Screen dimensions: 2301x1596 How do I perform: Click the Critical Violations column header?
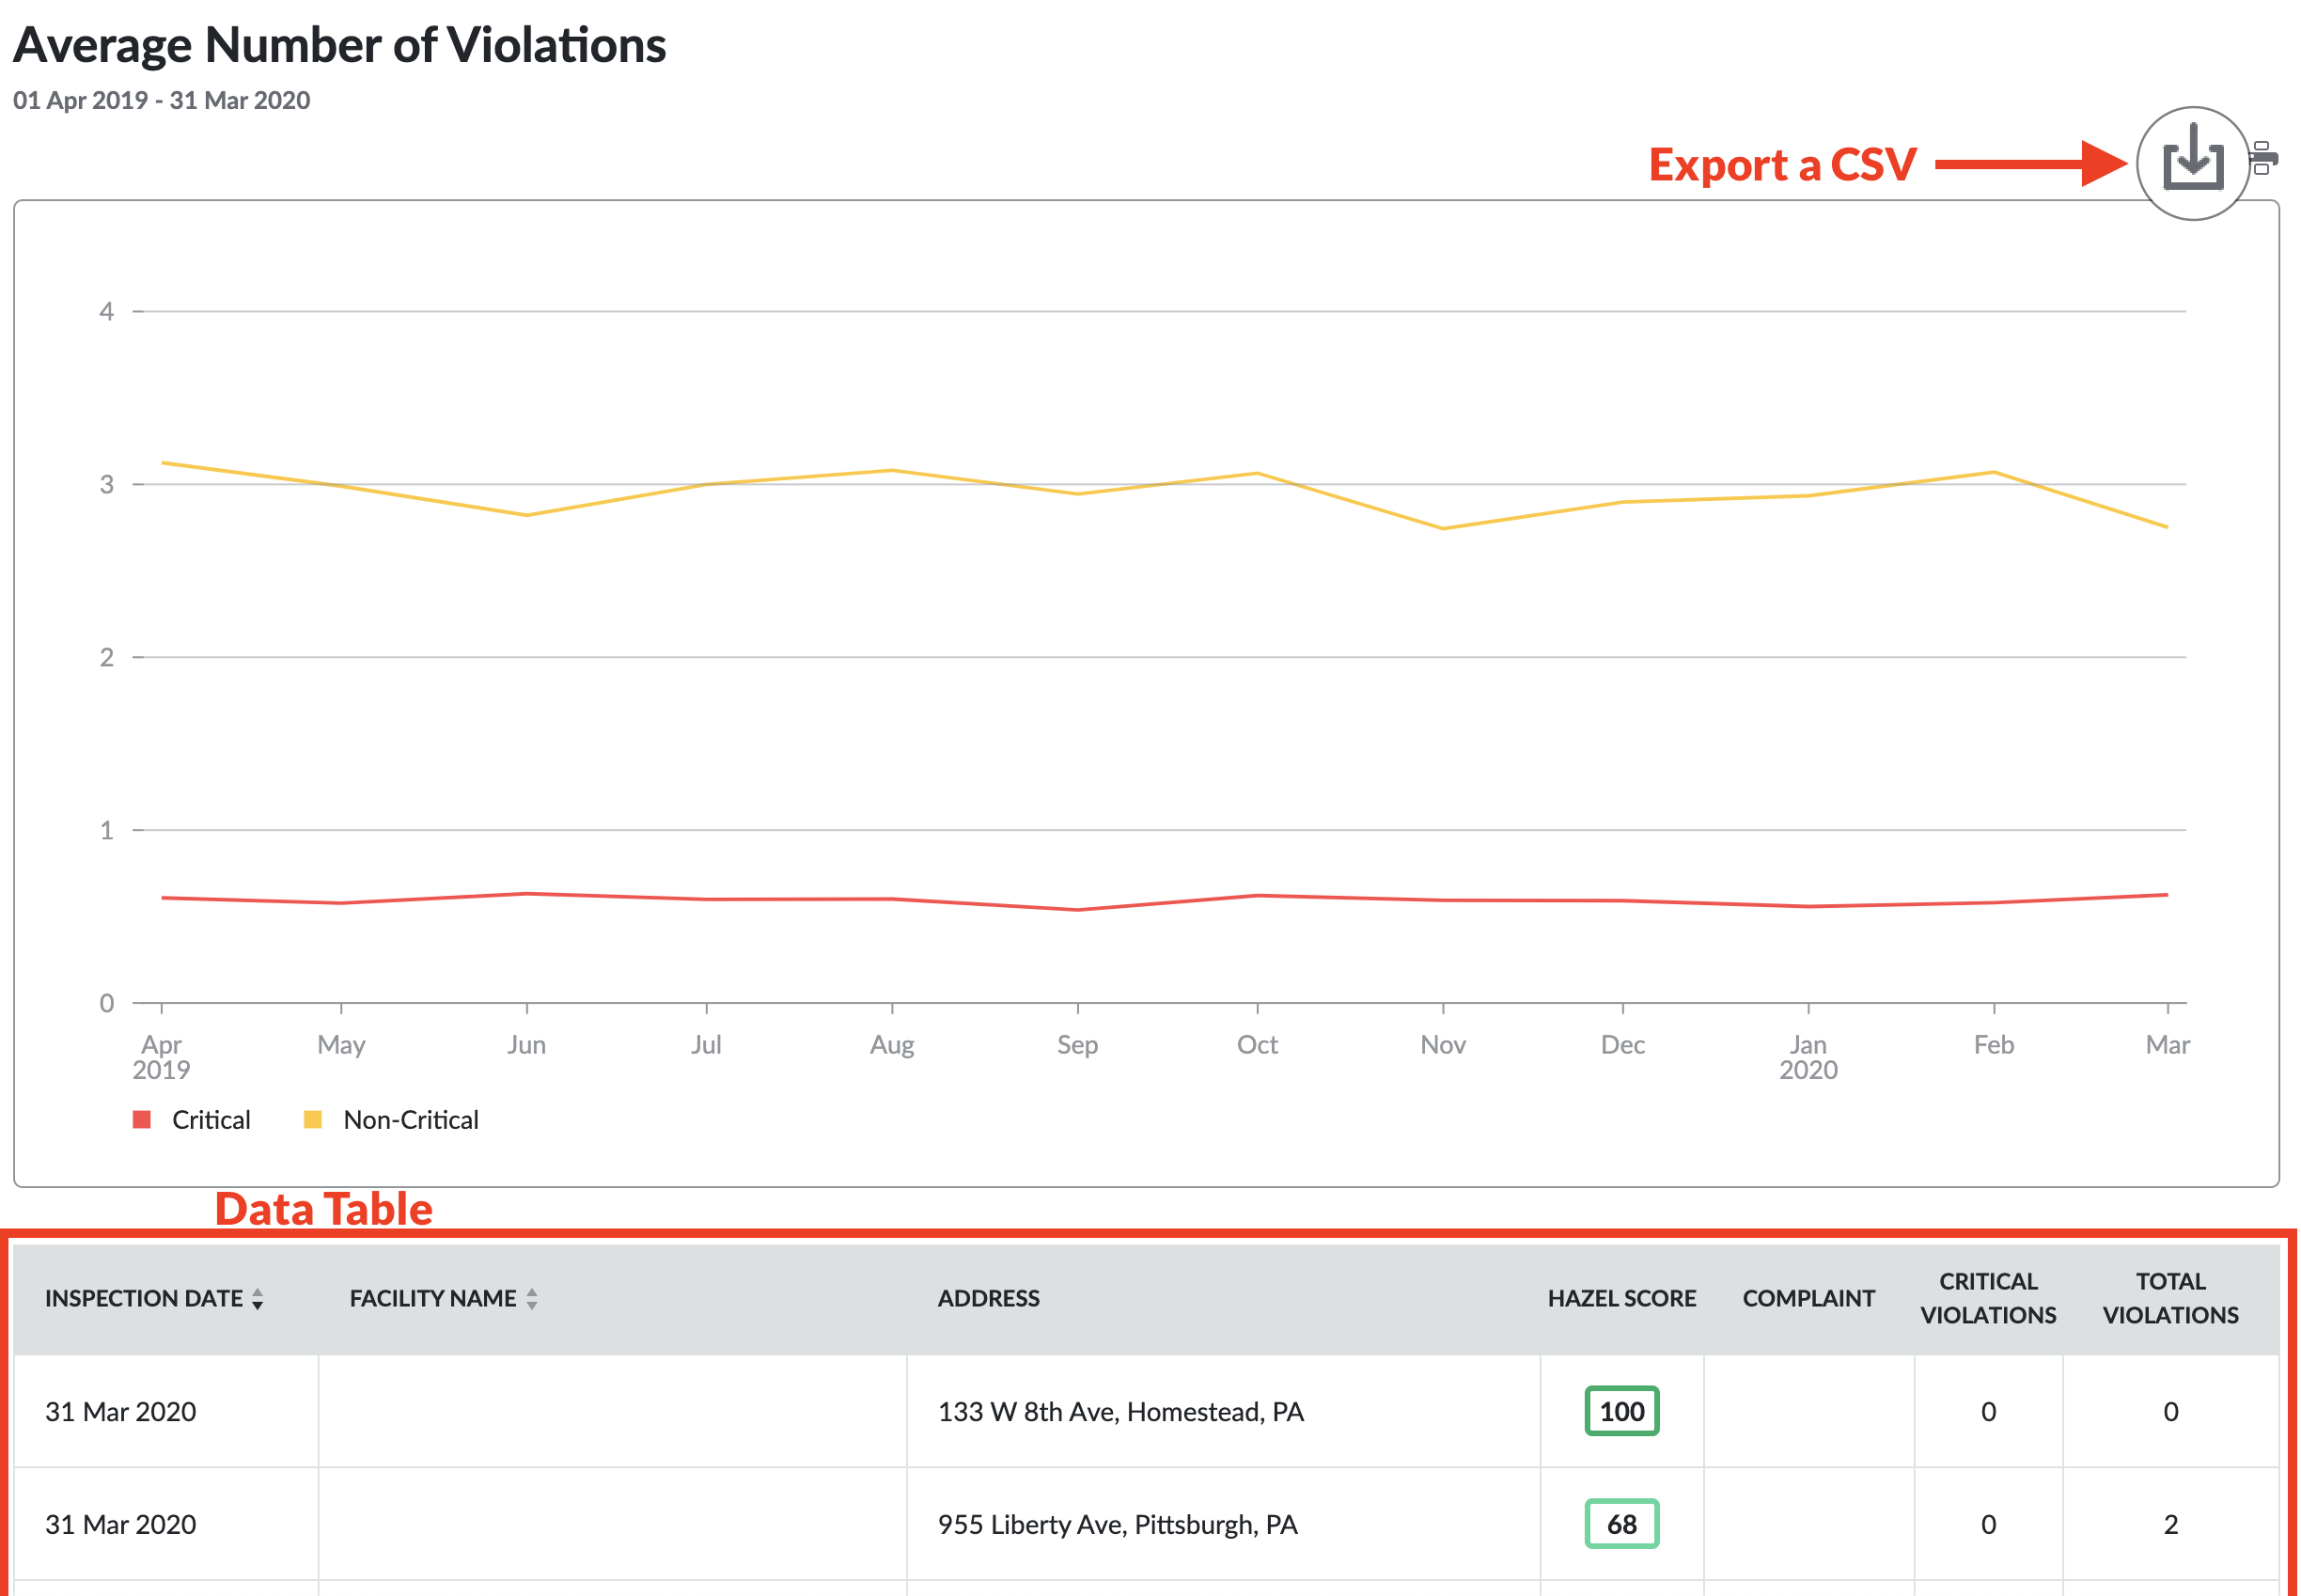click(1988, 1299)
